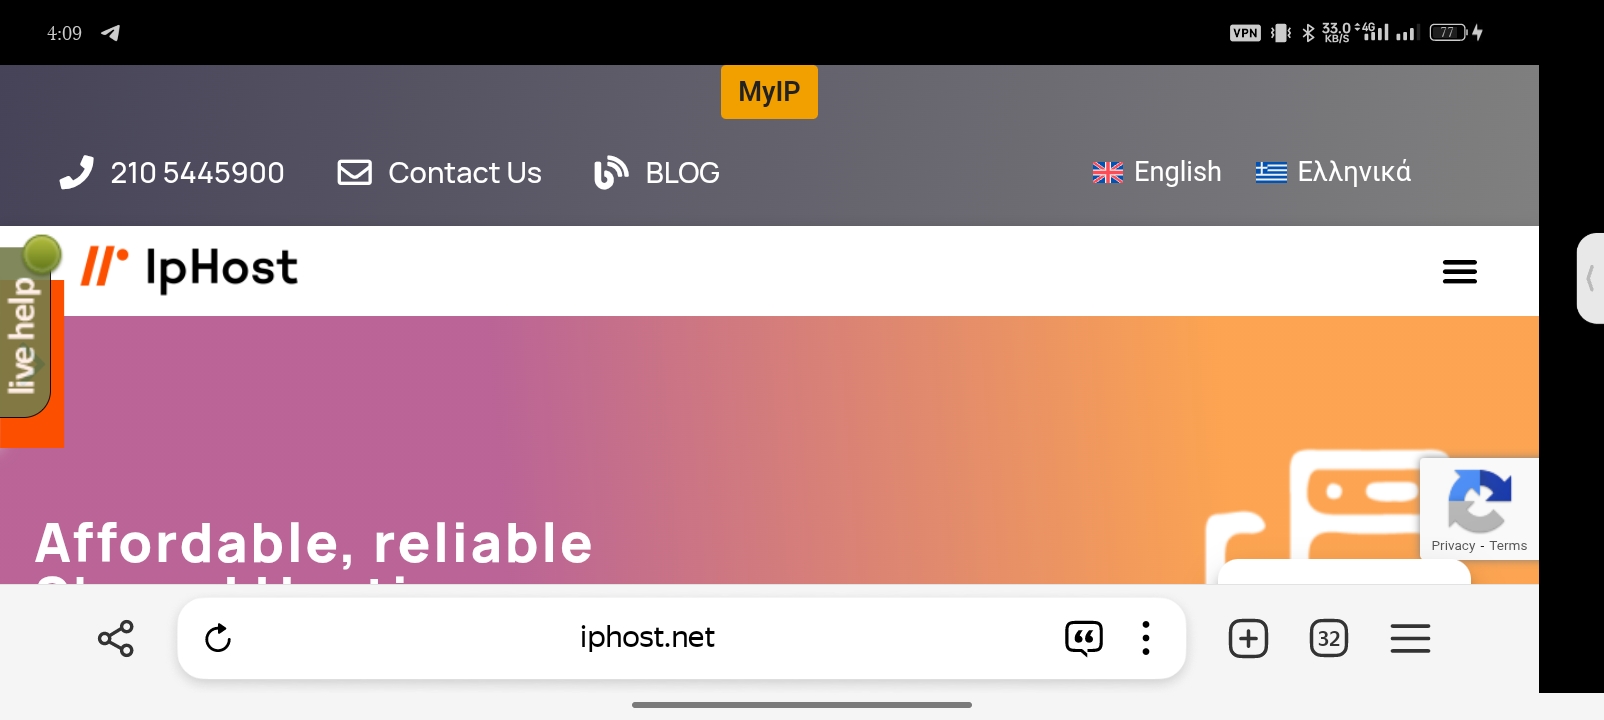This screenshot has height=720, width=1604.
Task: Click the IpHost logo
Action: point(189,268)
